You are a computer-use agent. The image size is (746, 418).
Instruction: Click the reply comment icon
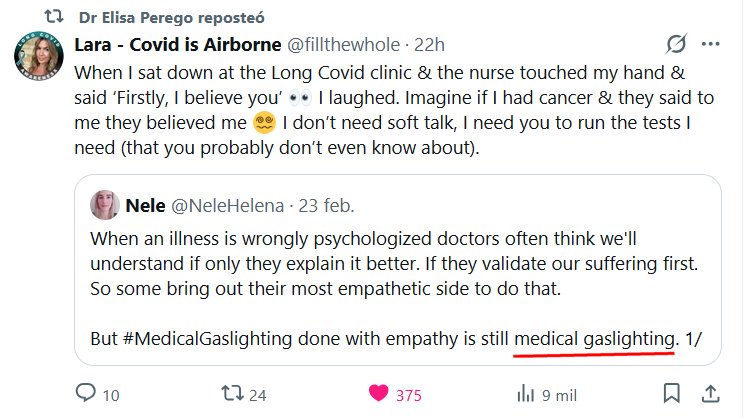[x=85, y=394]
